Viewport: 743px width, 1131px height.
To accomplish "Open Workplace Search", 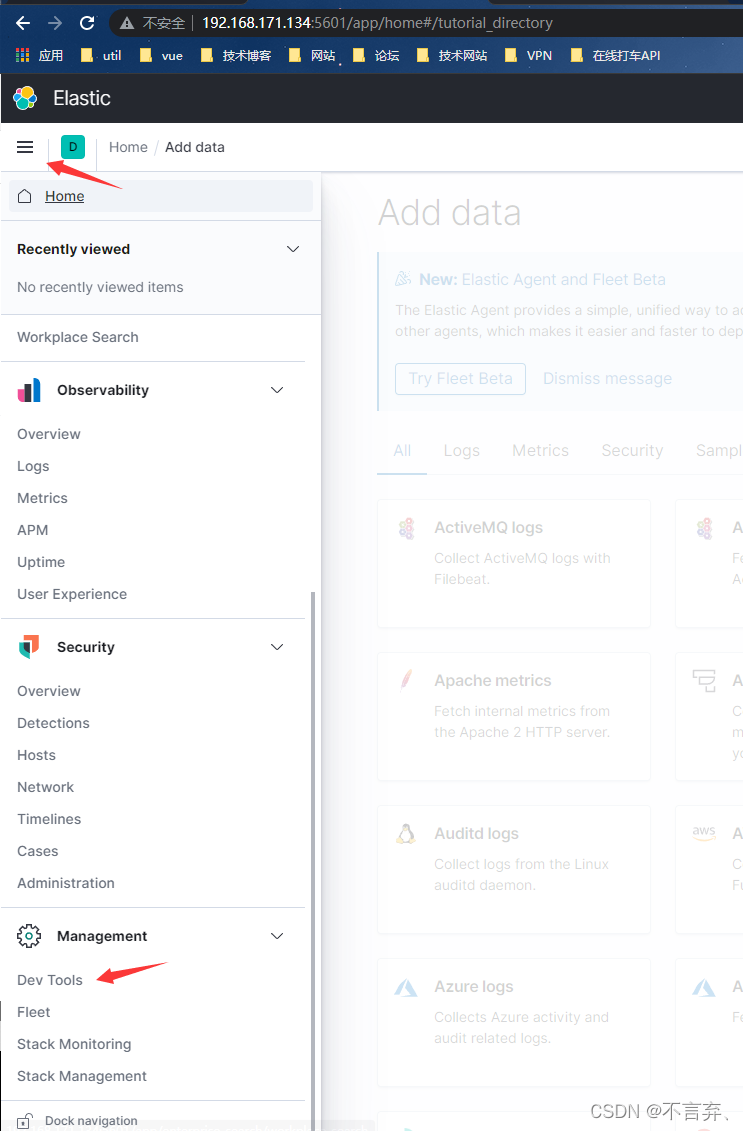I will coord(78,338).
